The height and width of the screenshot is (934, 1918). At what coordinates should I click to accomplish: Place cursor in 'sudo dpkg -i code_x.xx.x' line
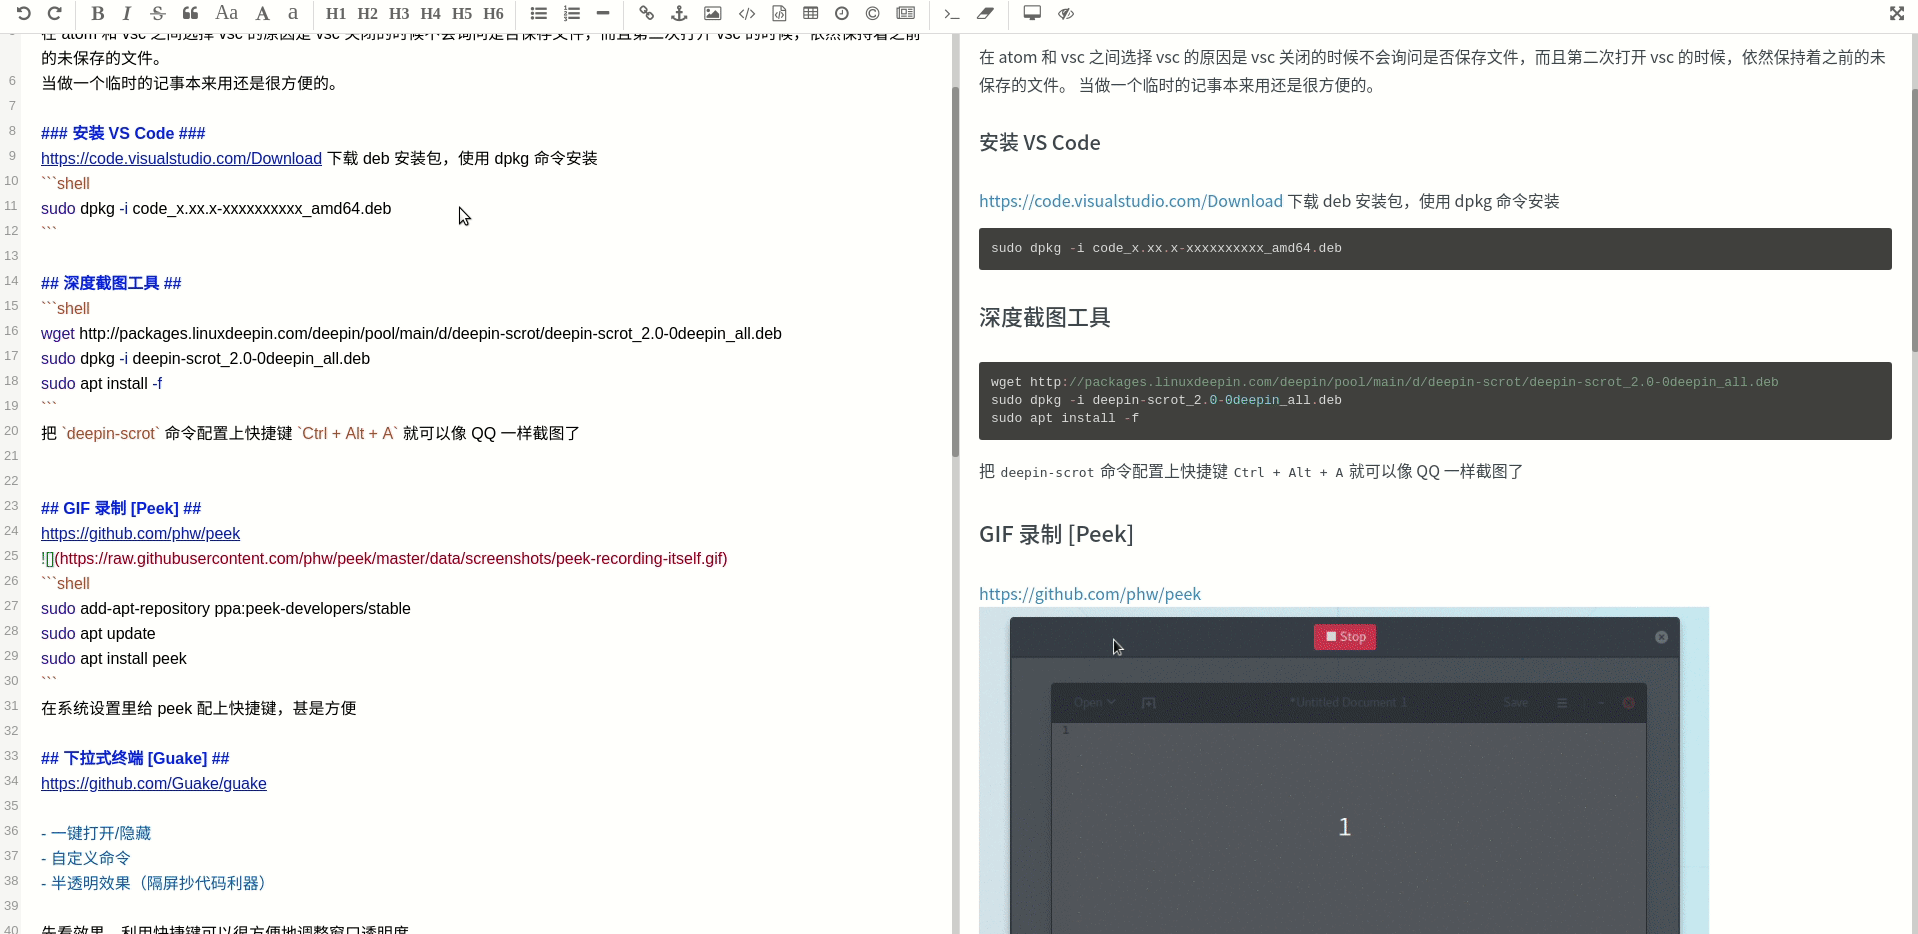point(216,208)
